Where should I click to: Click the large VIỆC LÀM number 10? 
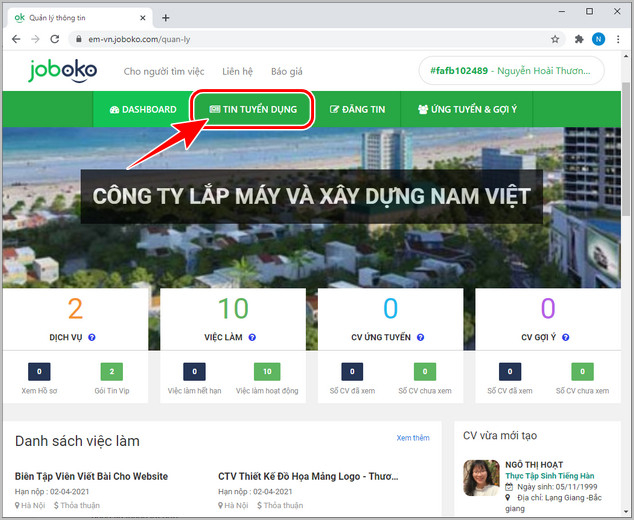point(233,309)
